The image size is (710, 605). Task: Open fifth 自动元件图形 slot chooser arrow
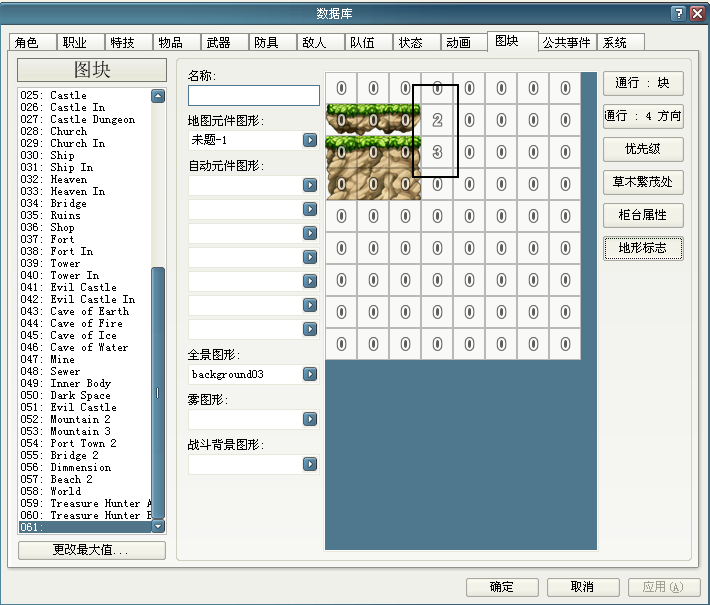point(310,281)
